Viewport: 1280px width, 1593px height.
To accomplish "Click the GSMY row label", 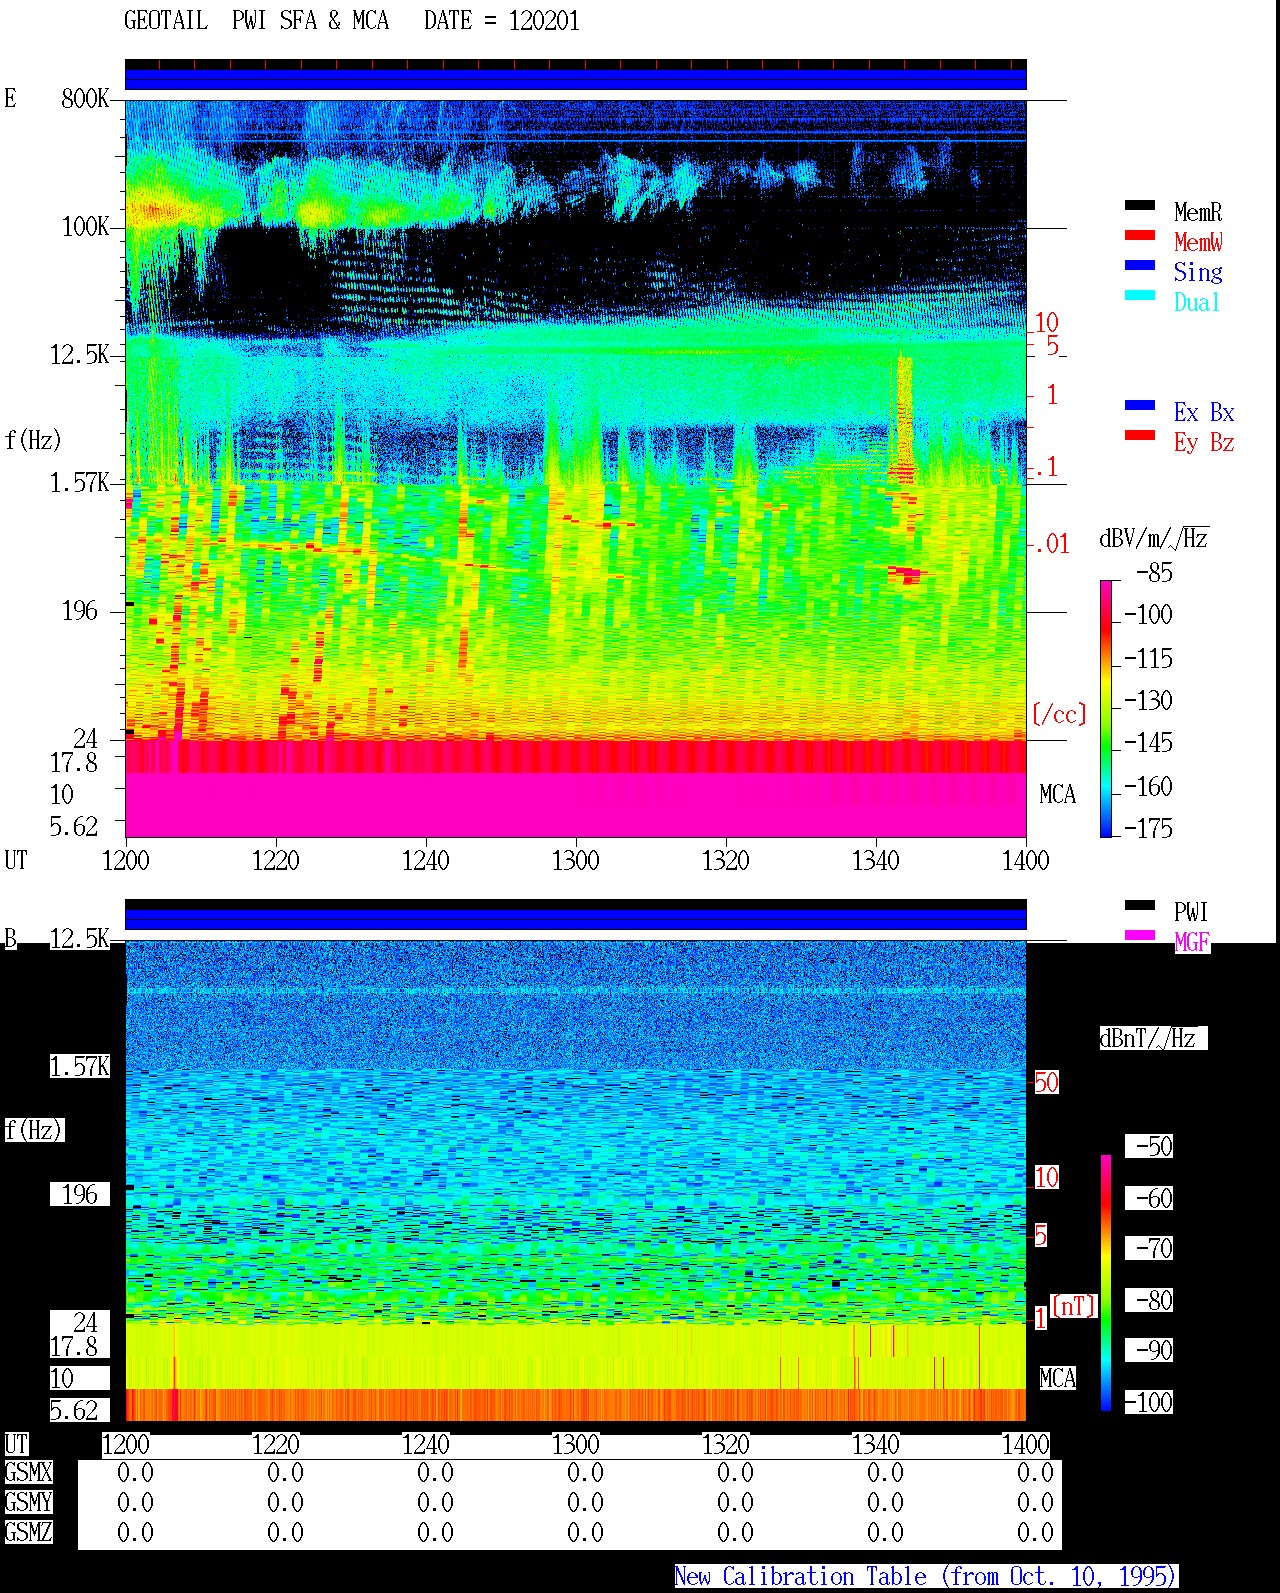I will tap(28, 1503).
